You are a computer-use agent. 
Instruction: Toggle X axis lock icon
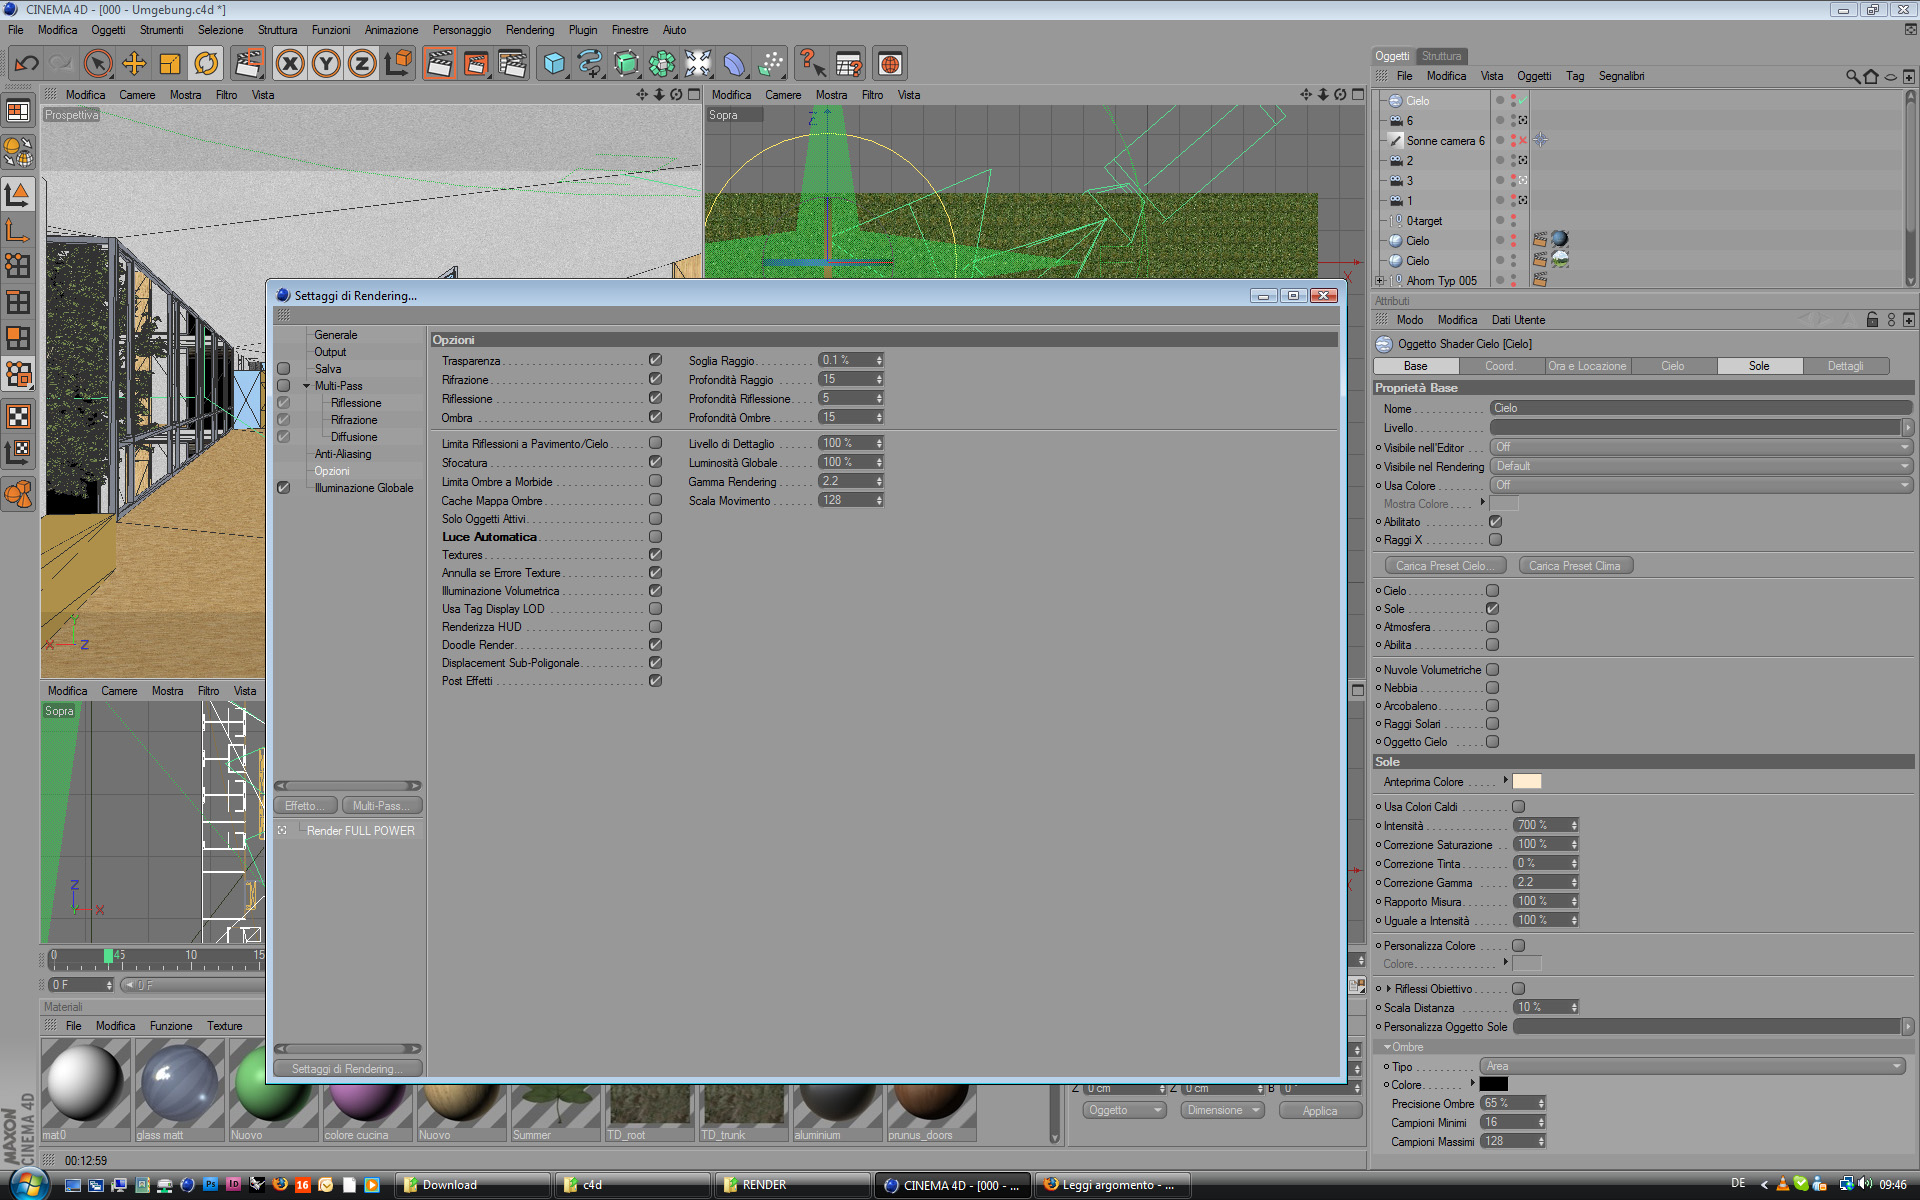(x=290, y=64)
